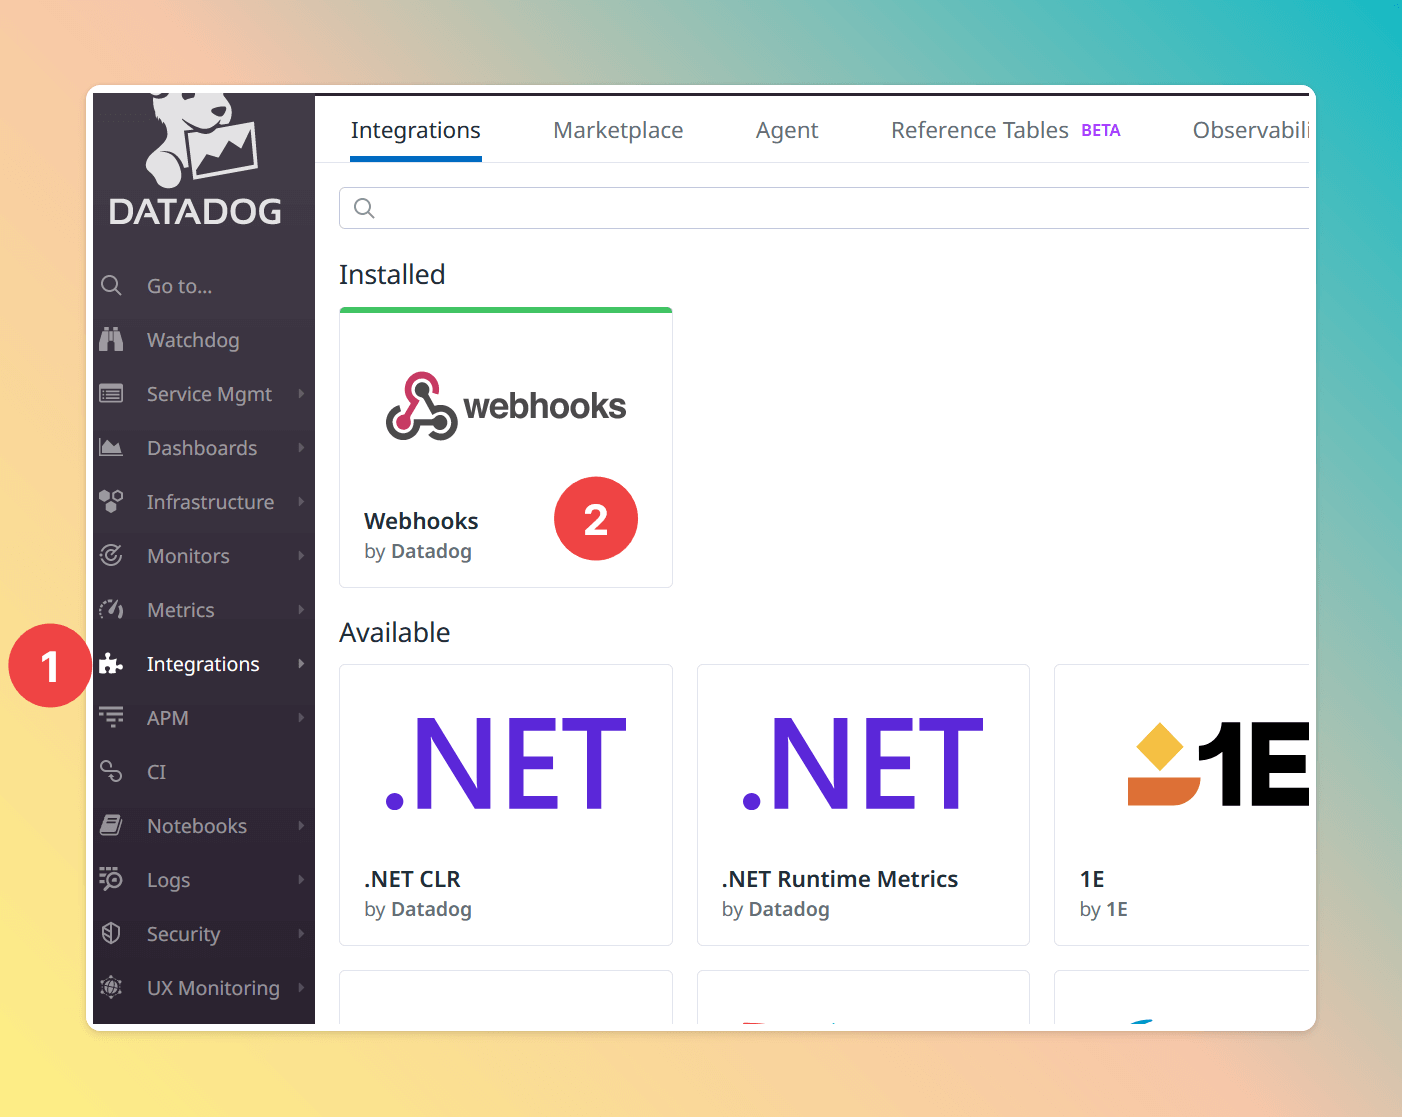The image size is (1402, 1117).
Task: Expand the Logs submenu arrow
Action: tap(301, 880)
